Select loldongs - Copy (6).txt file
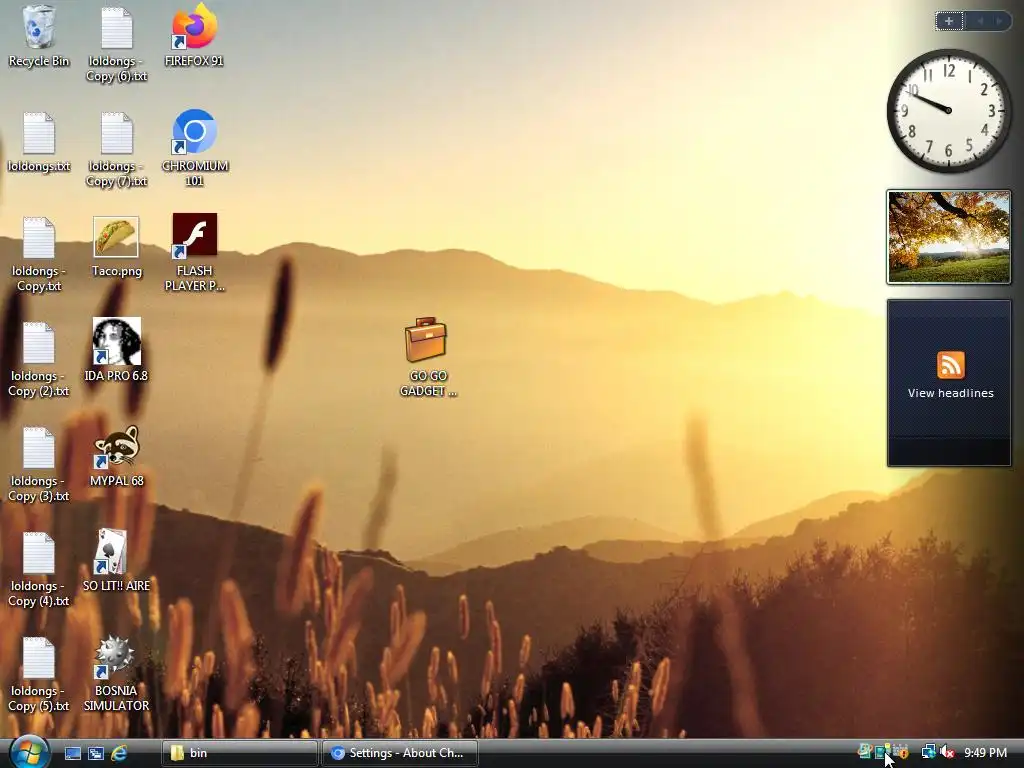Screen dimensions: 1024x768 [x=116, y=44]
